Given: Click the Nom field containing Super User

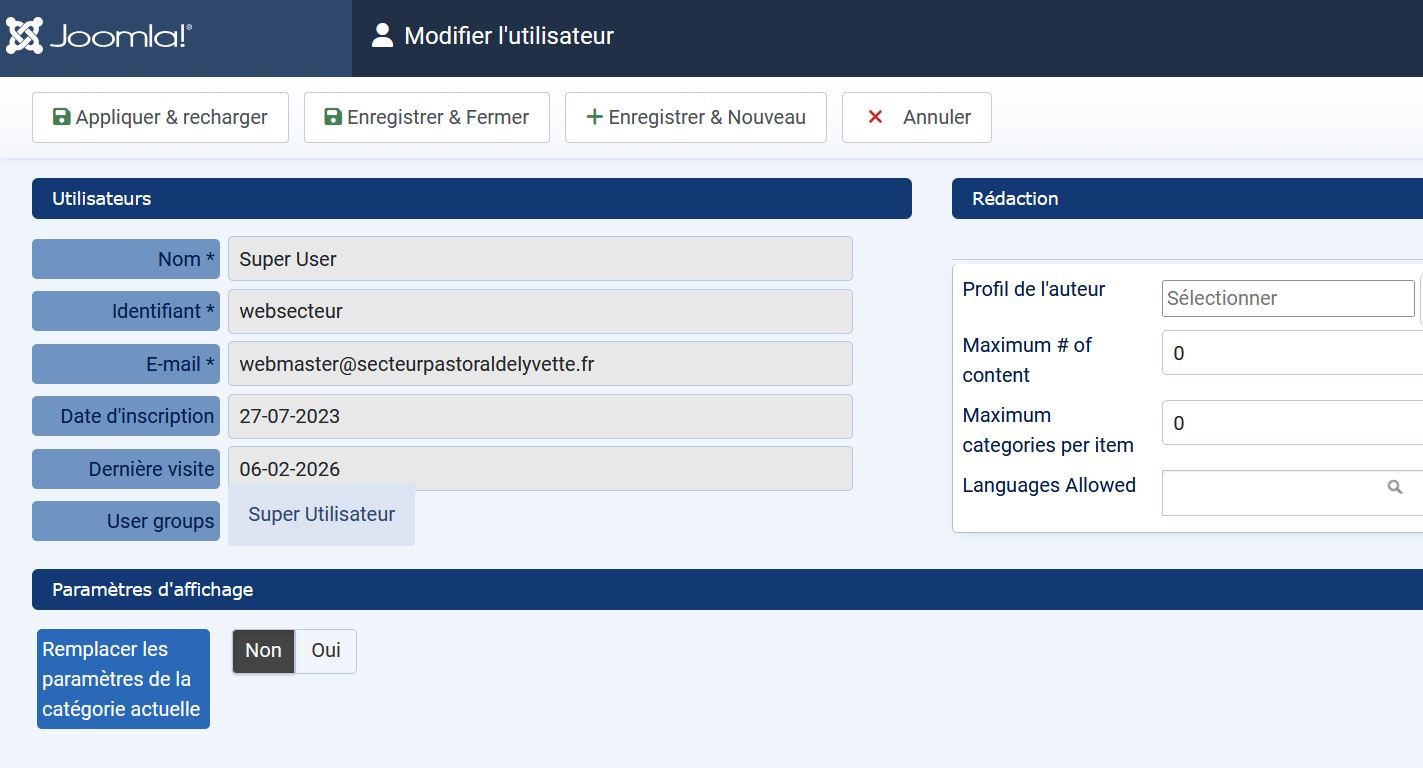Looking at the screenshot, I should [x=540, y=259].
